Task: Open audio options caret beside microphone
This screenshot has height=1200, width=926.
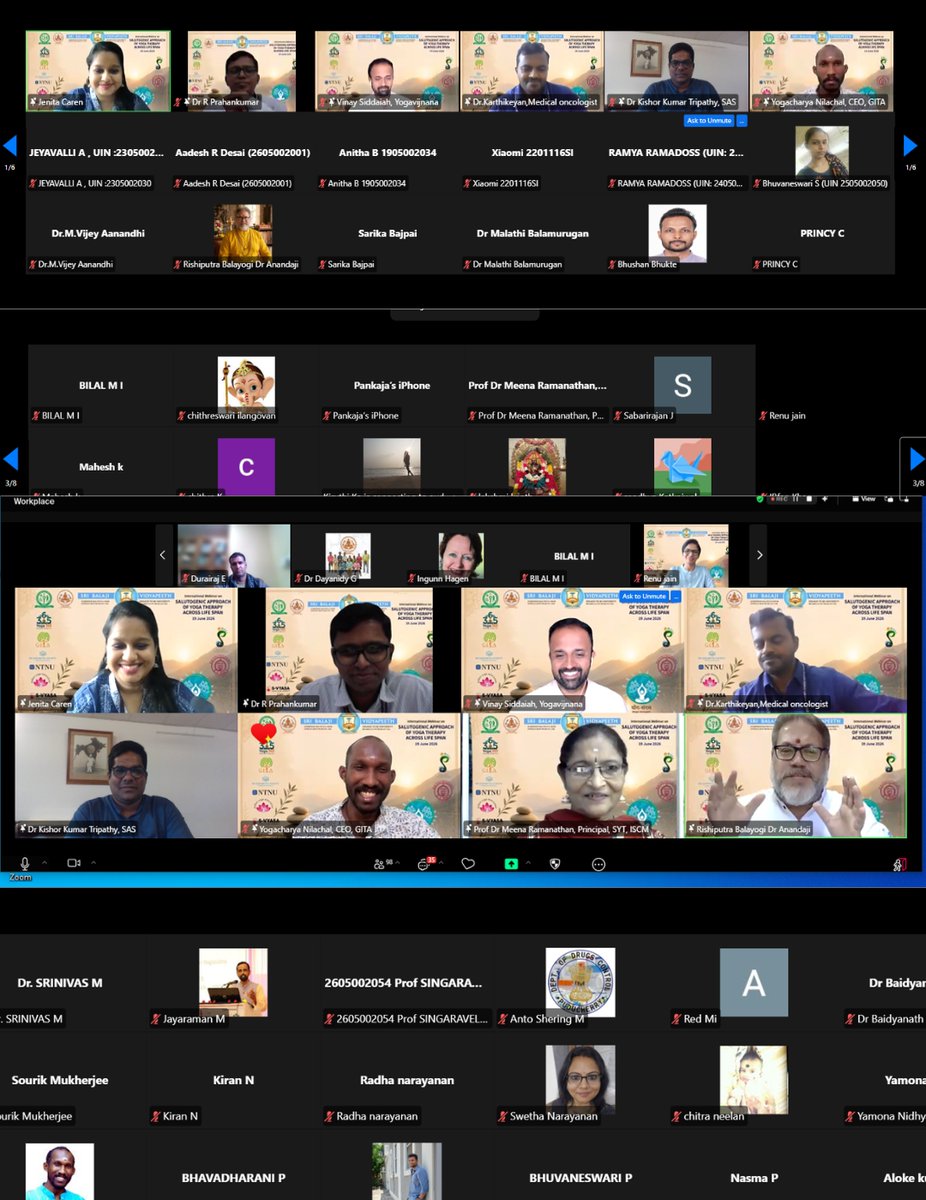Action: click(x=44, y=862)
